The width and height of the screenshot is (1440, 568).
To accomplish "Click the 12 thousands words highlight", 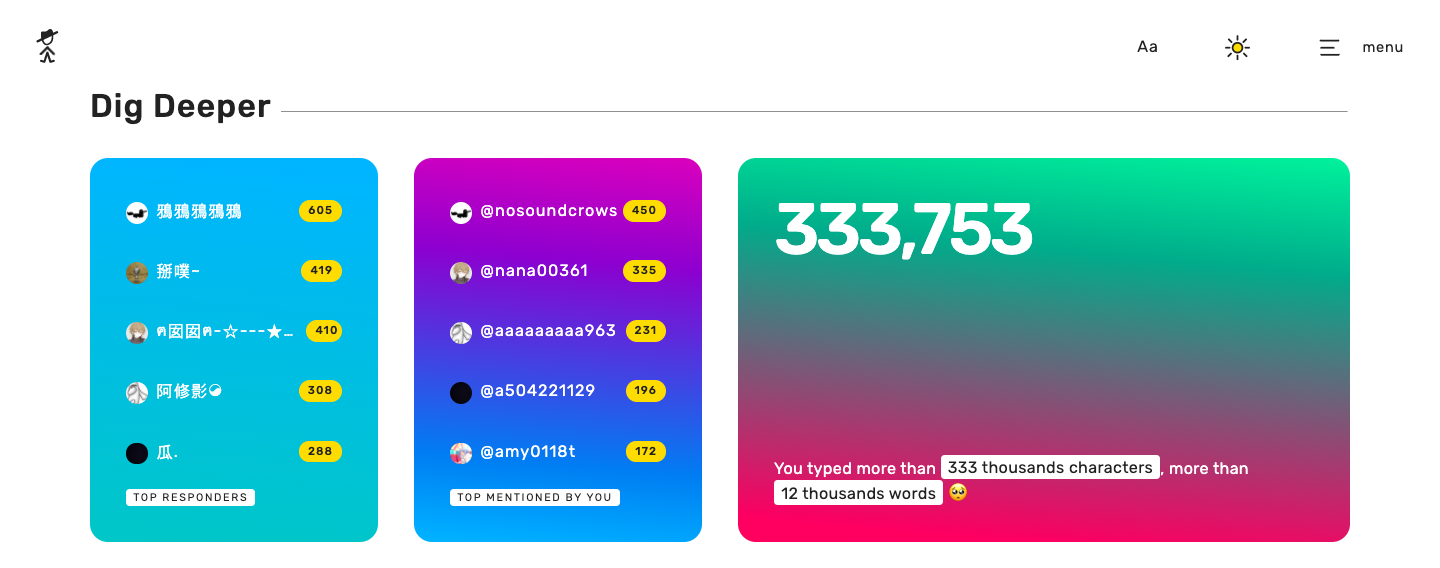I will coord(858,493).
